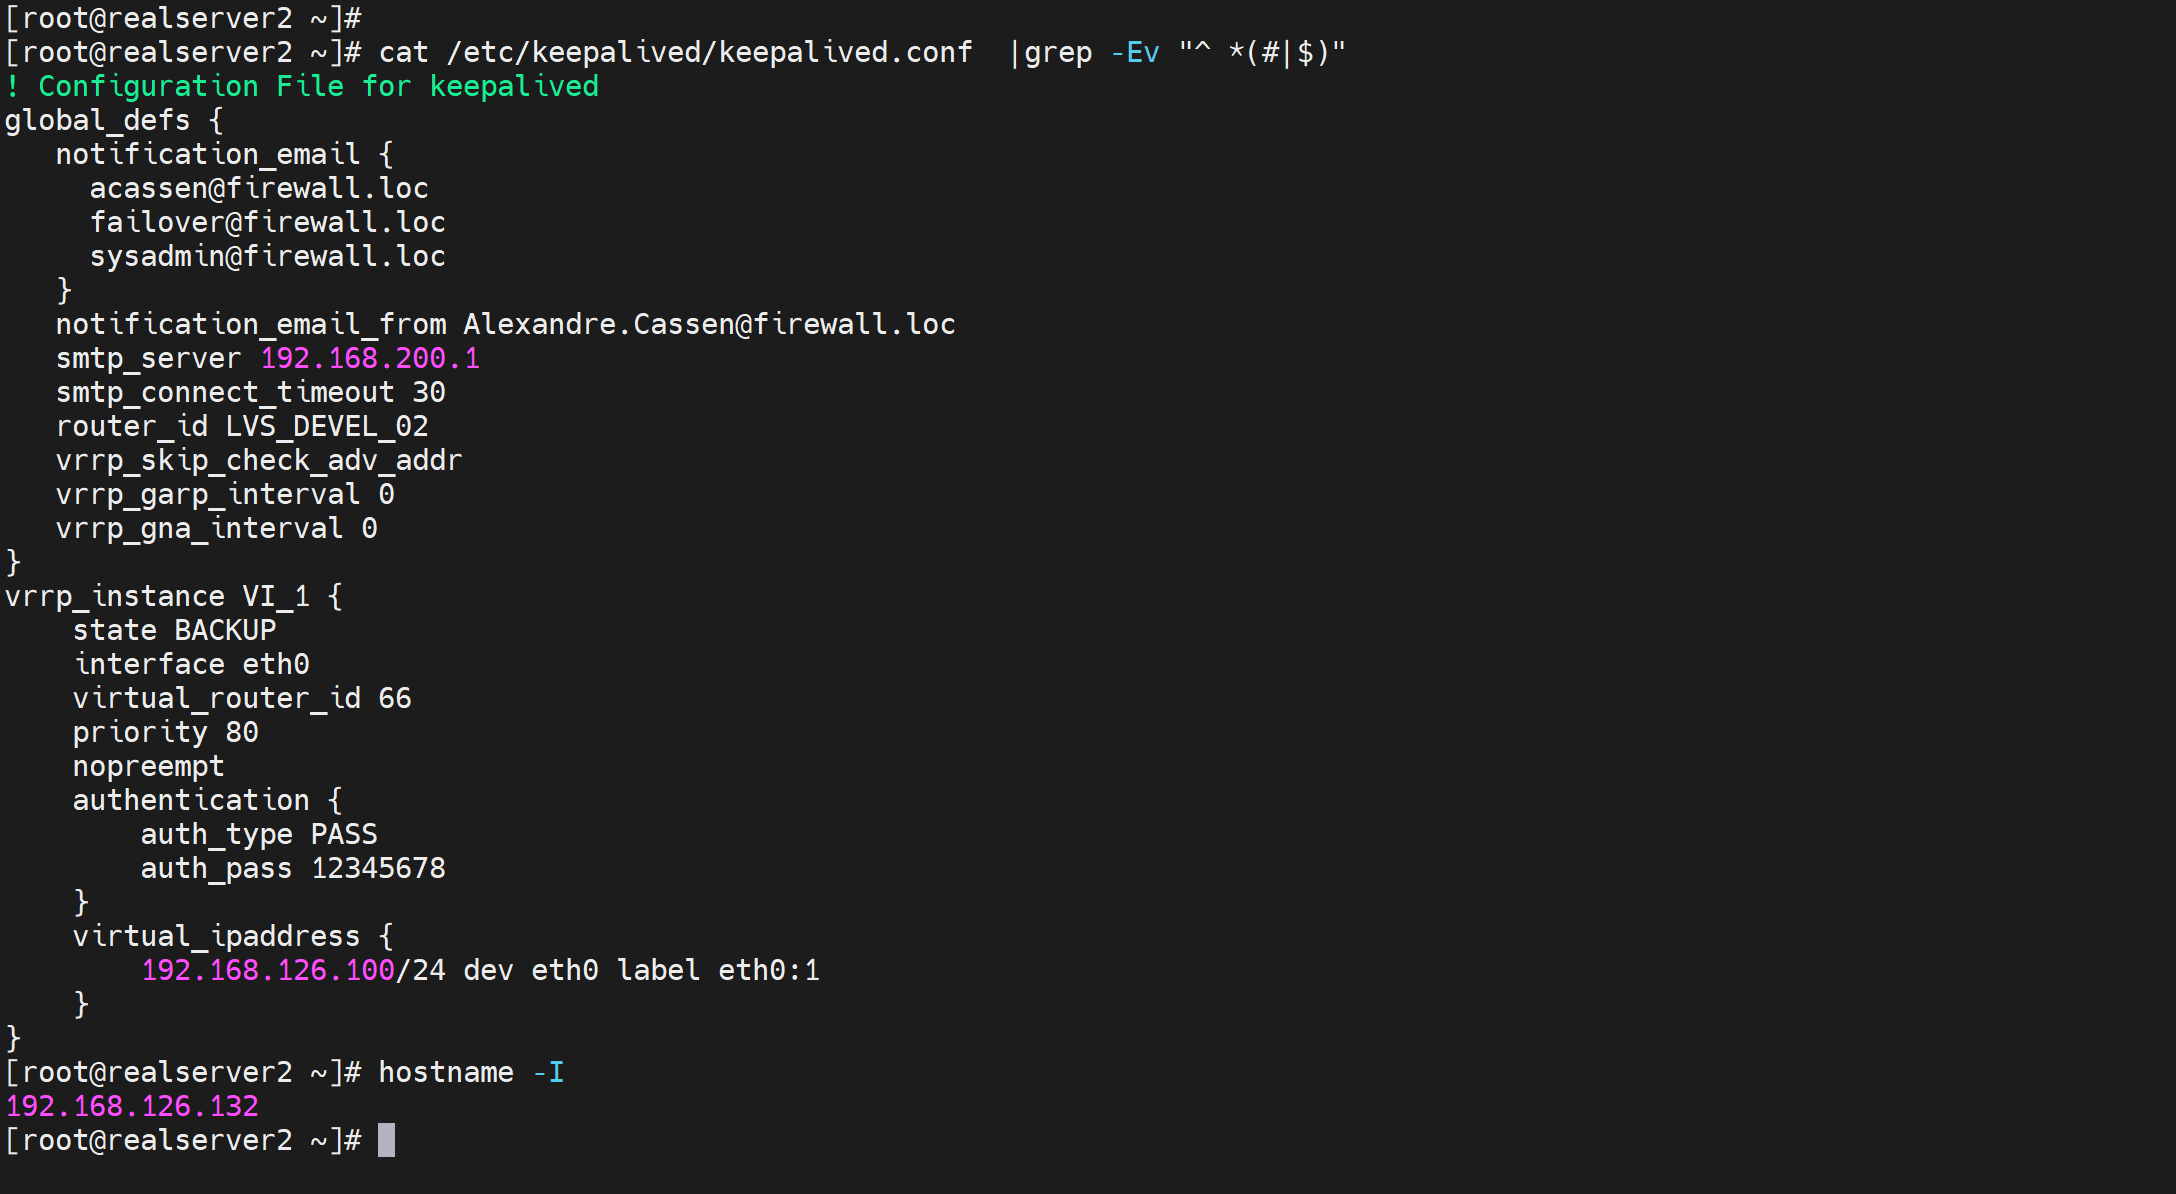The width and height of the screenshot is (2176, 1194).
Task: Click the failover@firewall.loc address
Action: pyautogui.click(x=267, y=222)
